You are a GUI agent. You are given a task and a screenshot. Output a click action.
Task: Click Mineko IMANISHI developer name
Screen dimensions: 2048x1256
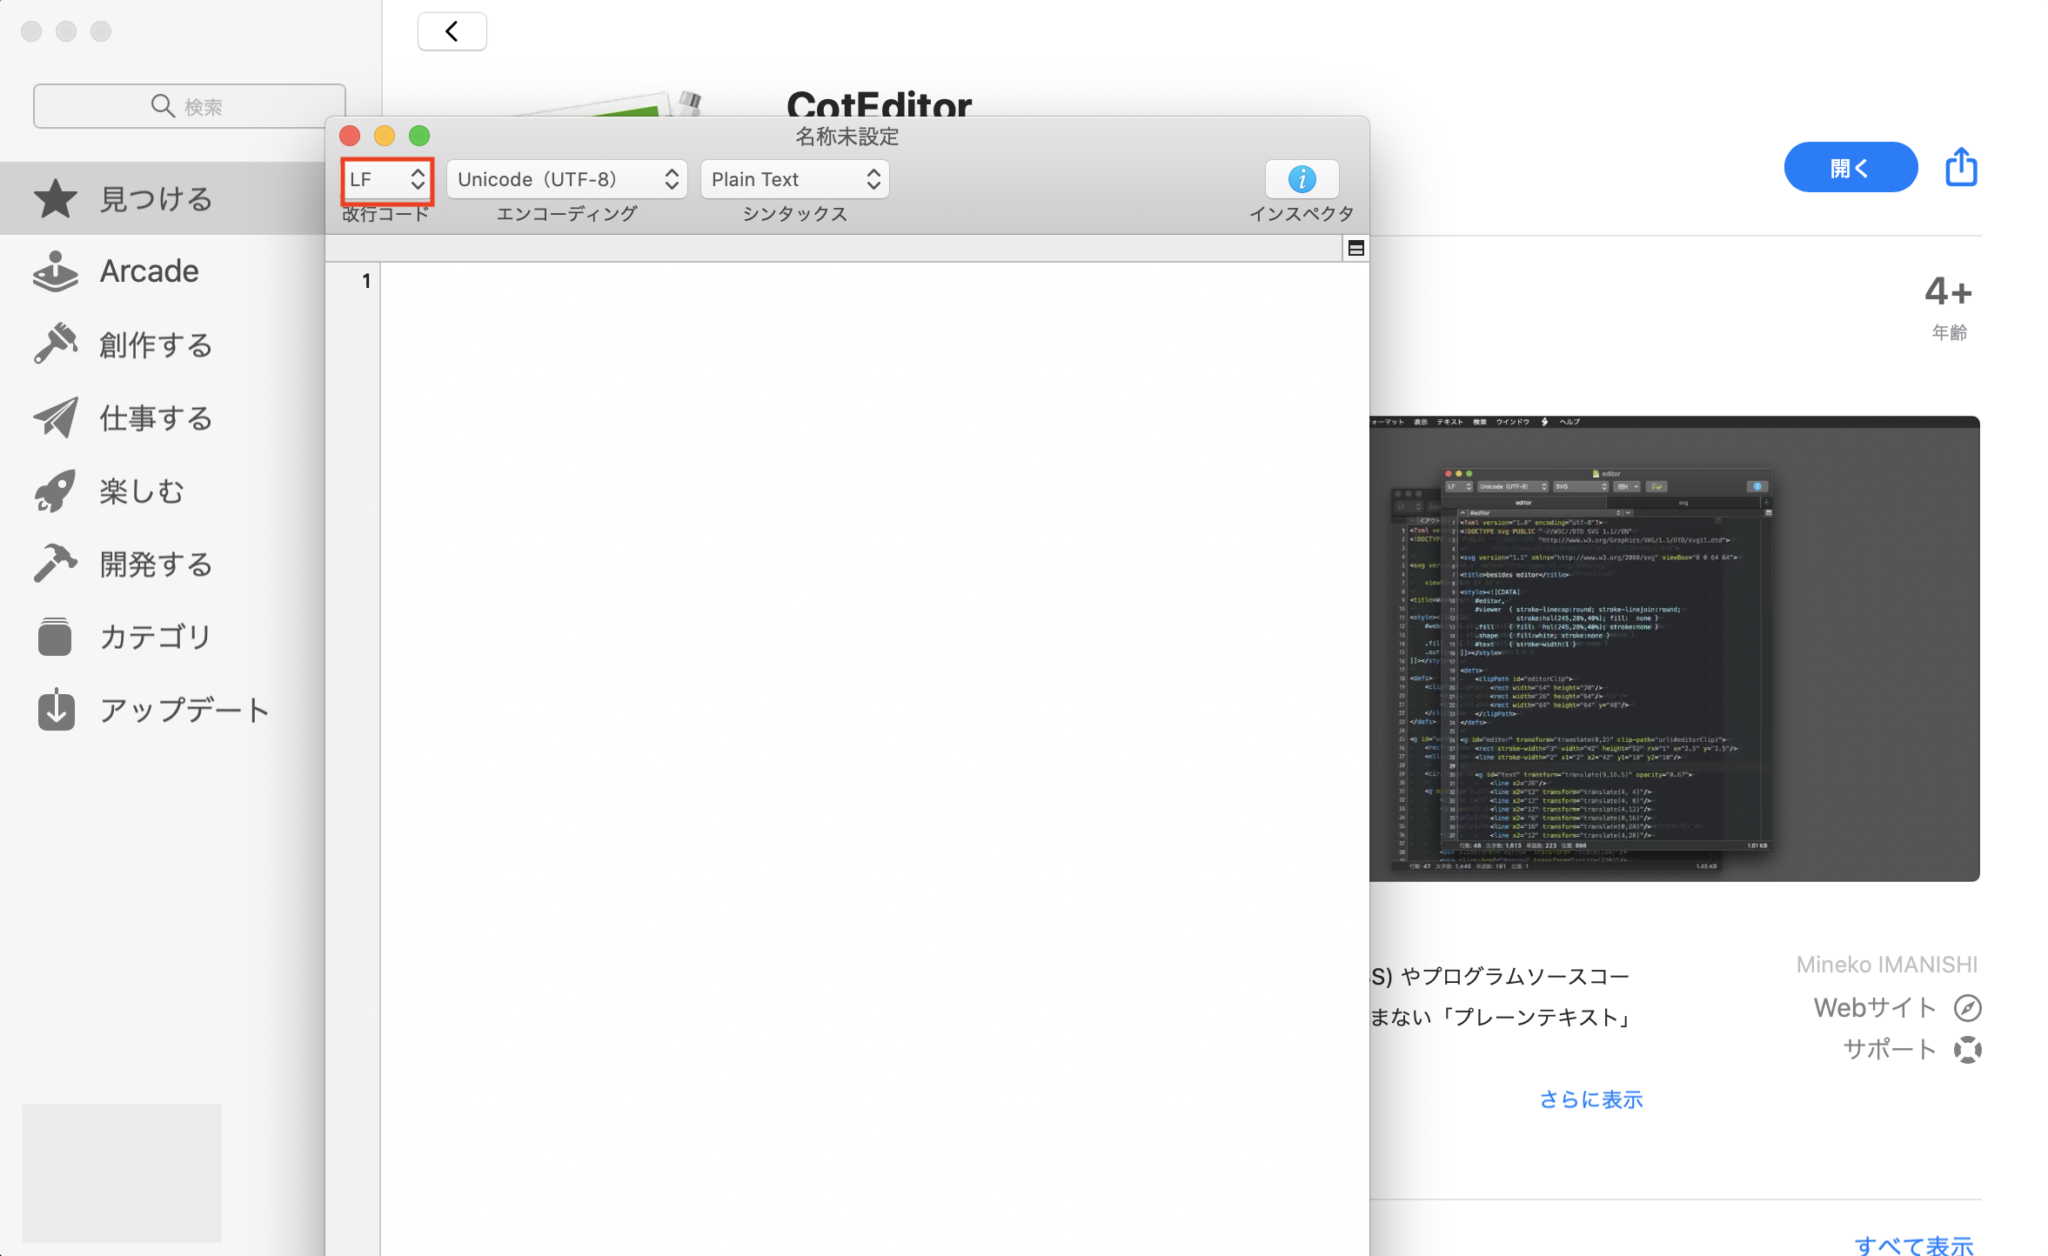1886,964
